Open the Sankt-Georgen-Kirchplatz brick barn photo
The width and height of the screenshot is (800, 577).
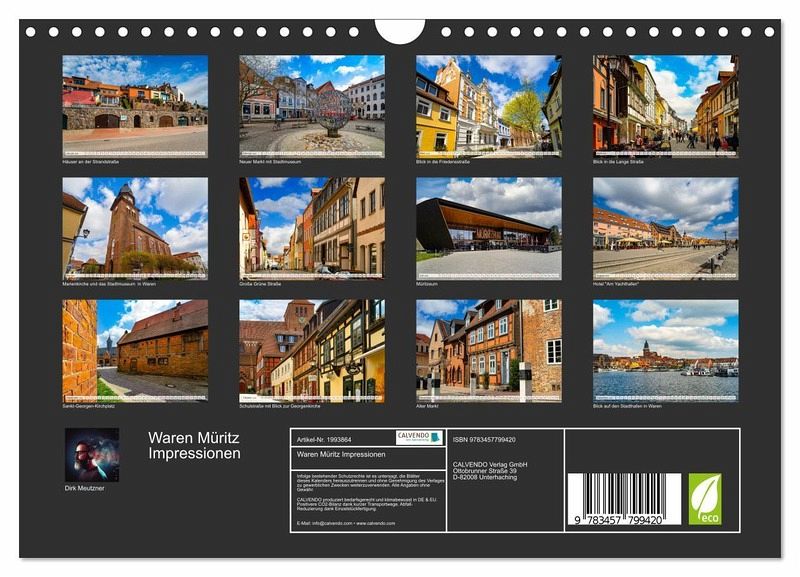[x=135, y=350]
